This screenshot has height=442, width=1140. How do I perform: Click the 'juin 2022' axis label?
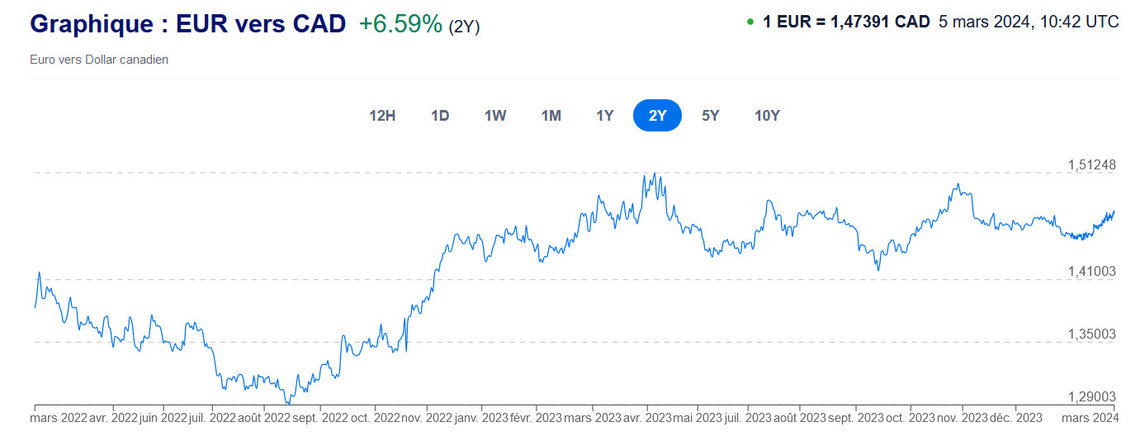(163, 418)
